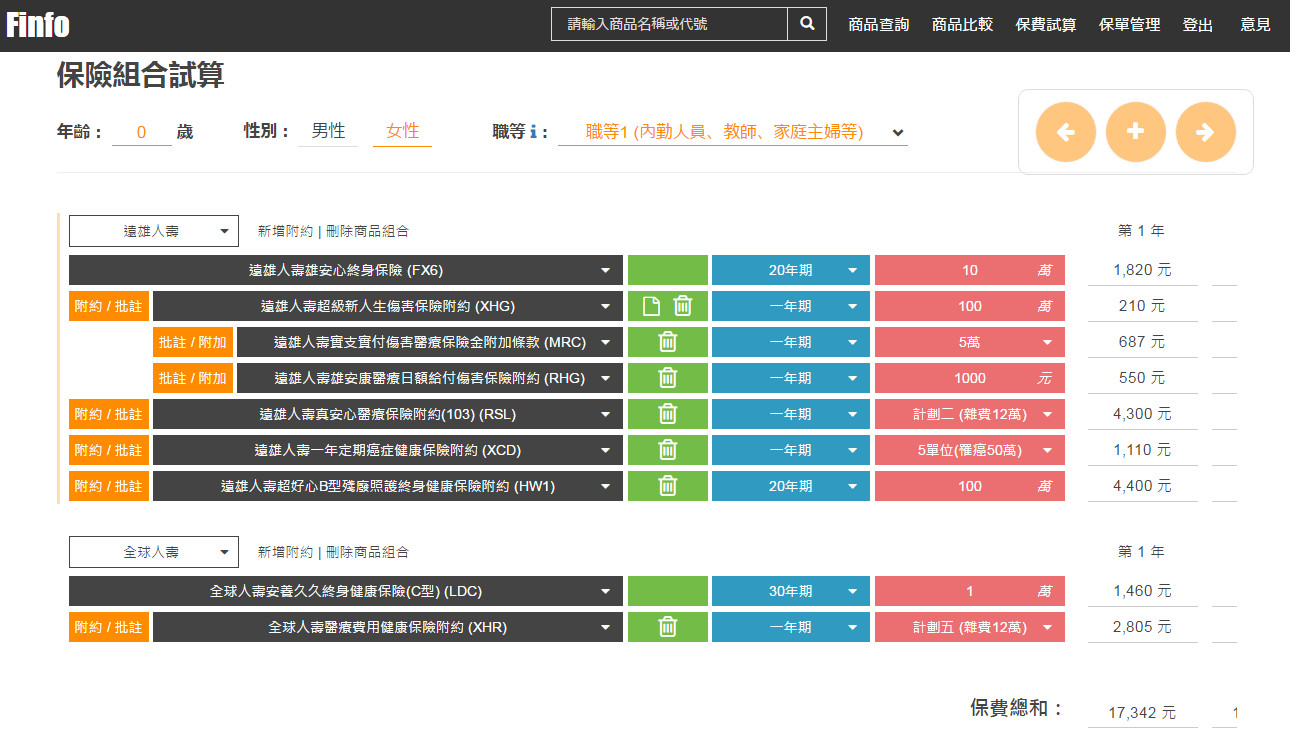Delete the XCD rider with trash icon
Screen dimensions: 1290x729
668,450
